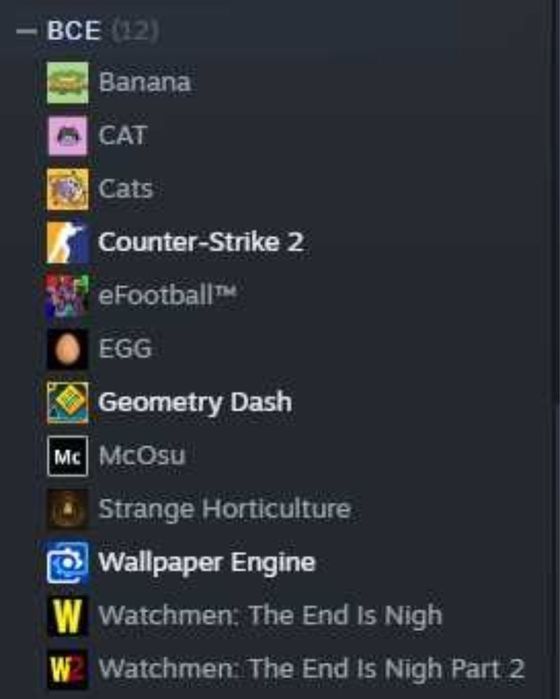Click the eFootball game icon
Viewport: 560px width, 699px height.
[x=67, y=296]
